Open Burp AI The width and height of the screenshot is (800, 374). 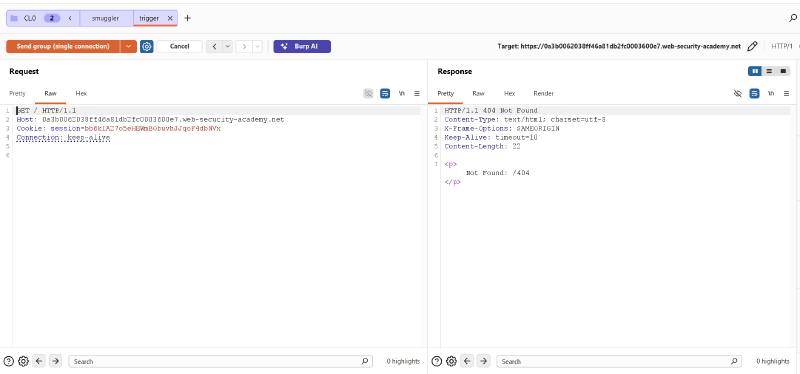tap(302, 46)
